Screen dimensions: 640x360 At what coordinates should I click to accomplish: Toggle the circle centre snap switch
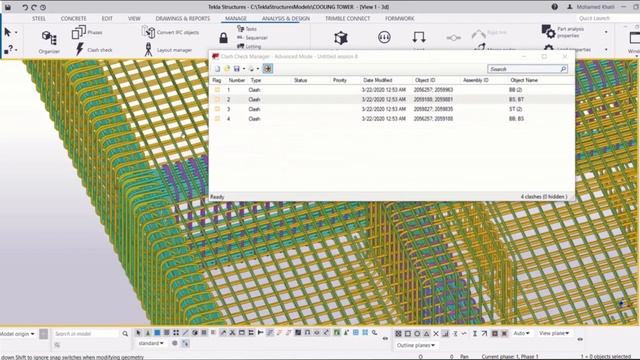point(417,333)
